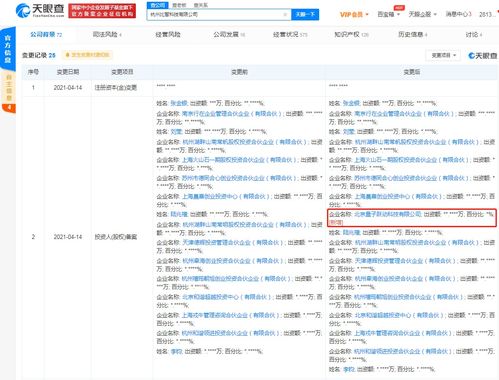Viewport: 499px width, 380px height.
Task: Open the 司法风险 tab
Action: [107, 34]
